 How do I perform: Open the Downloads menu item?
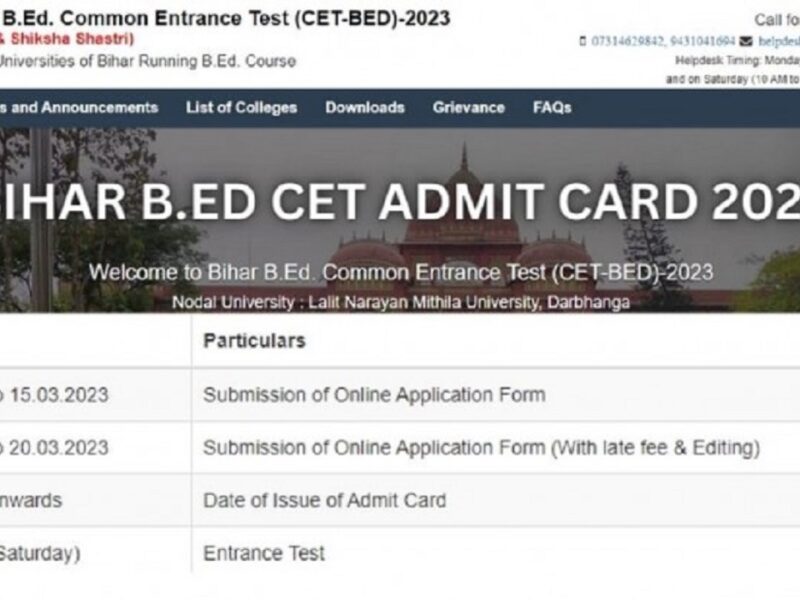pos(363,107)
